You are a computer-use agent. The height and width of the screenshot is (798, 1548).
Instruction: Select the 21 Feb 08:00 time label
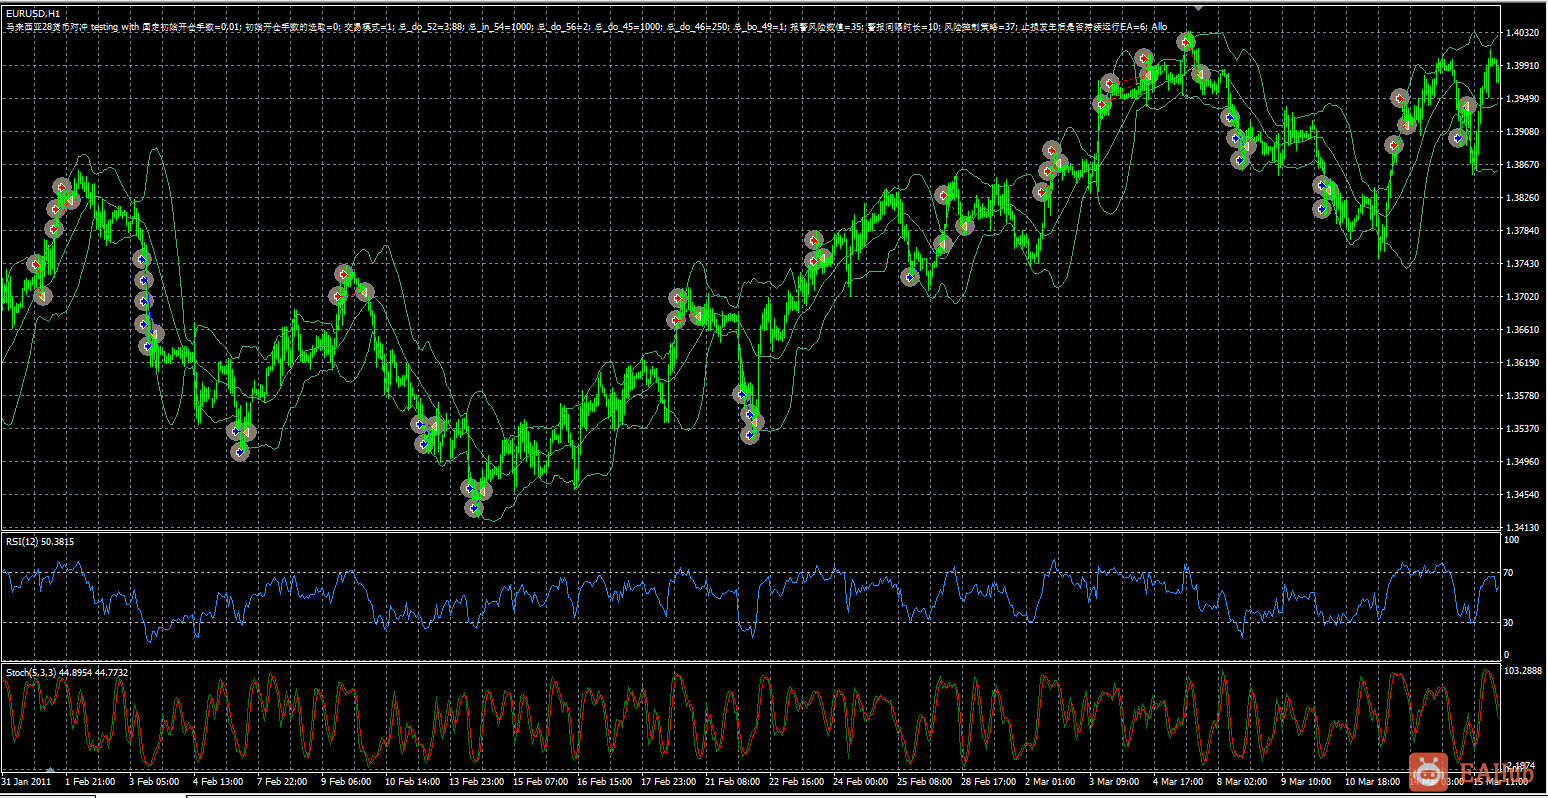click(x=732, y=781)
